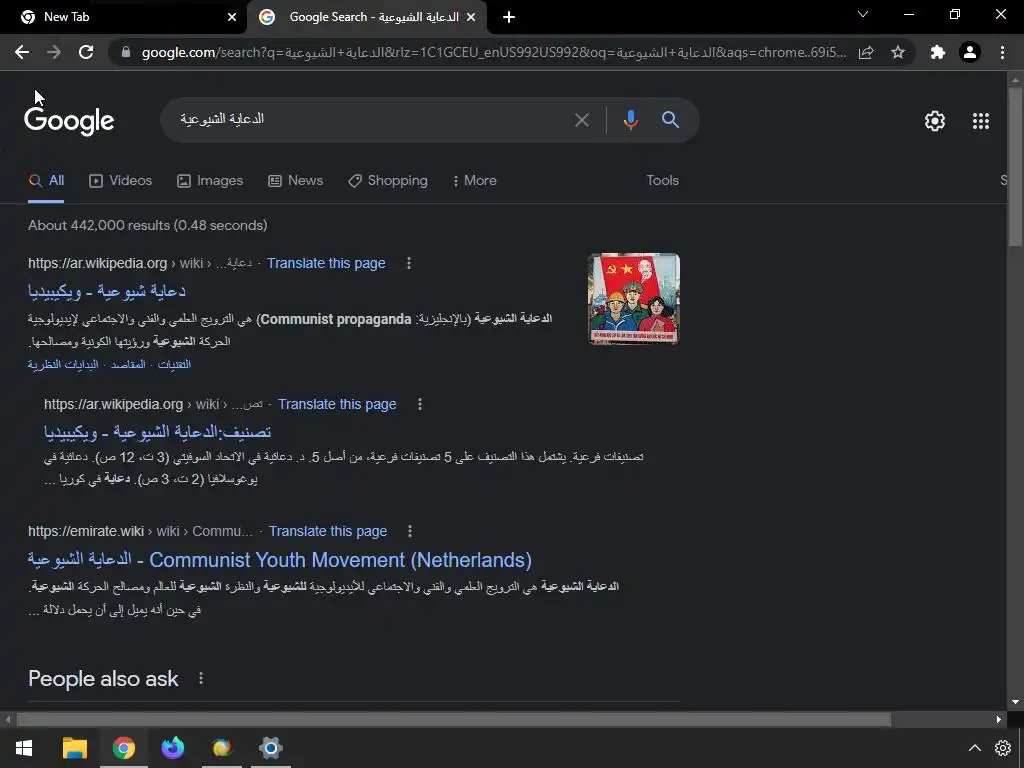Open File Explorer from taskbar
Viewport: 1024px width, 768px height.
point(74,748)
